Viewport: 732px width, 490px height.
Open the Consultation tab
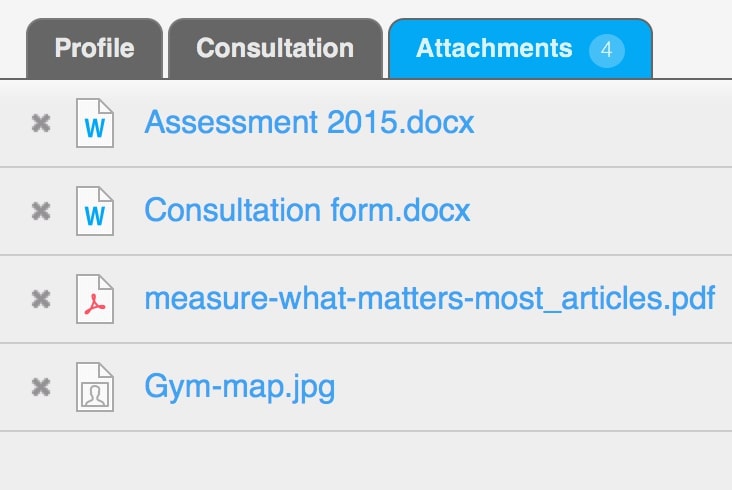[x=275, y=48]
